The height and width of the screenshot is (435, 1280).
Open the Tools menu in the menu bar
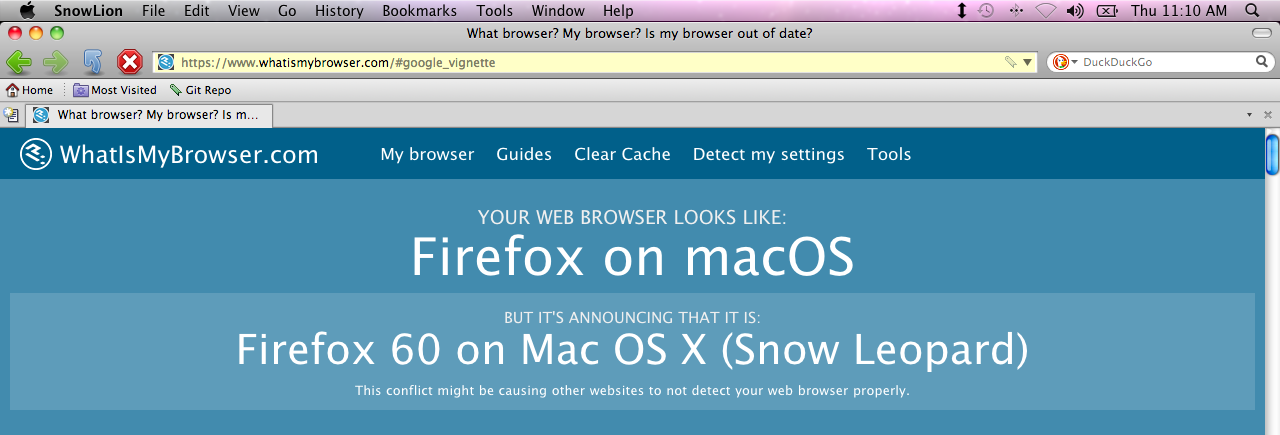pos(495,11)
